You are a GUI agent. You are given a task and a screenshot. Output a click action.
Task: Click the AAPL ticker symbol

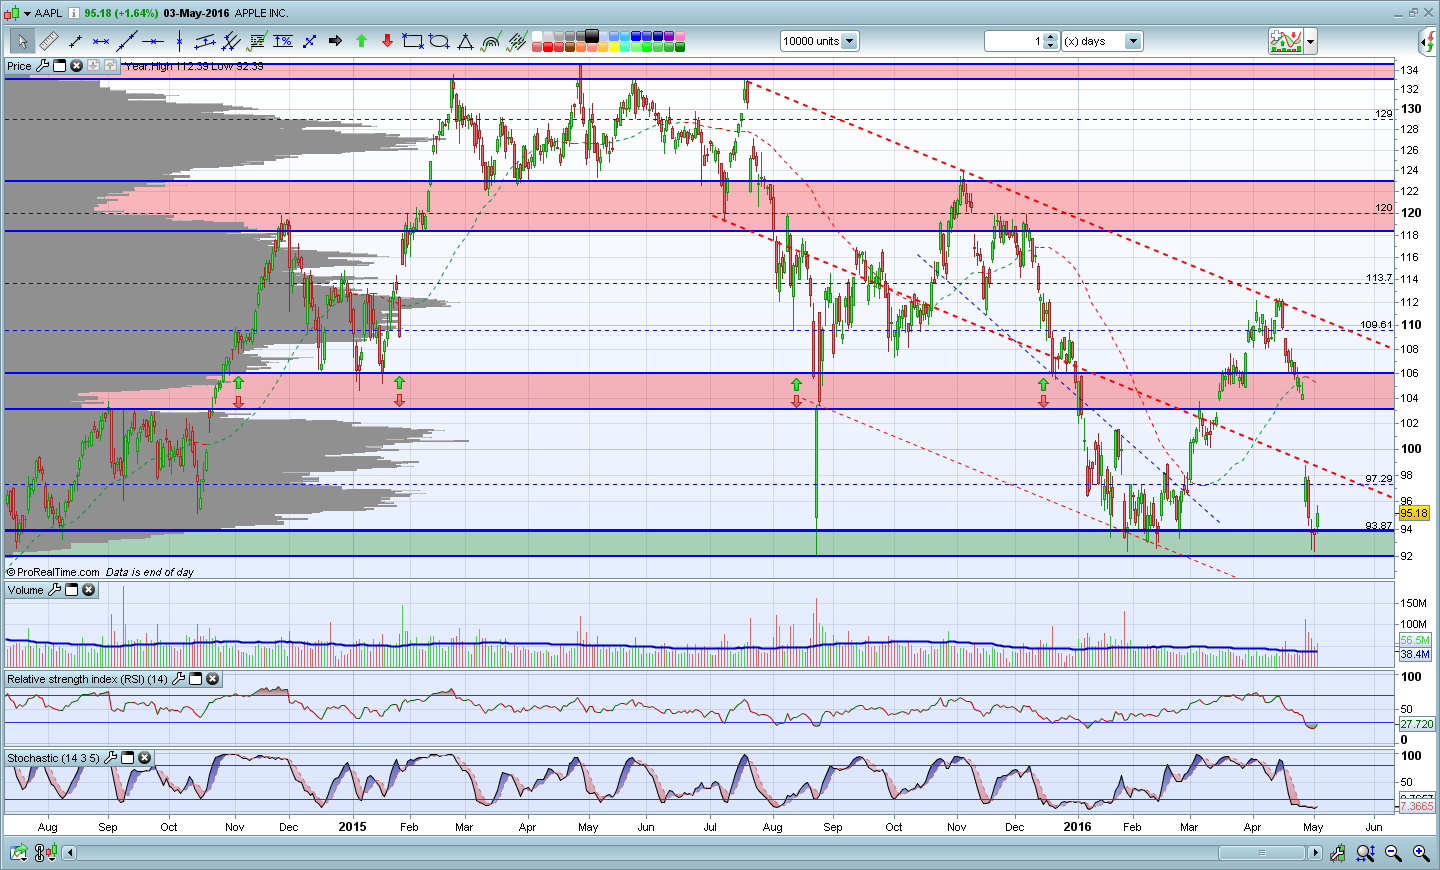pyautogui.click(x=49, y=13)
